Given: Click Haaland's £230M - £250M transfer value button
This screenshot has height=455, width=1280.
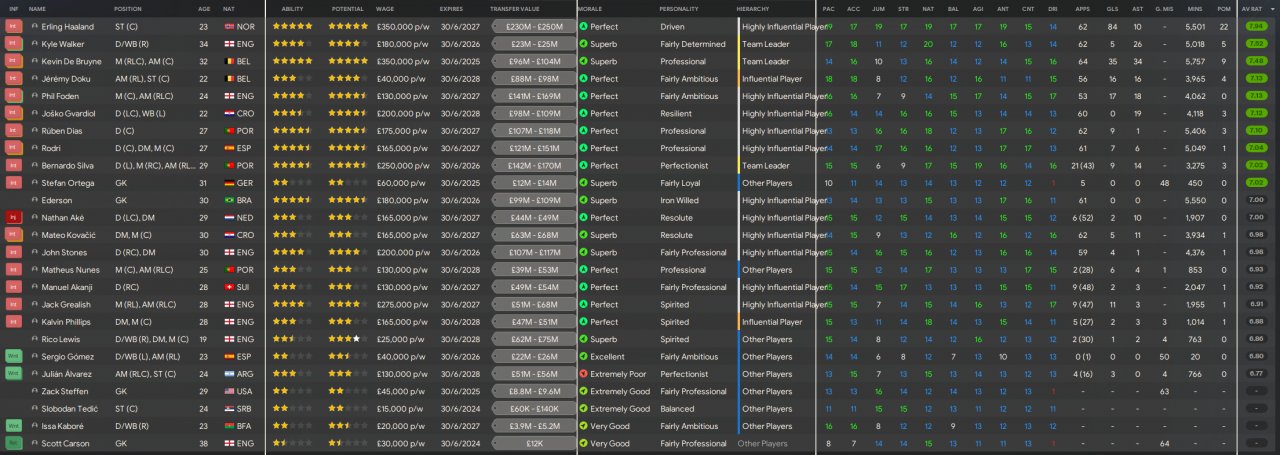Looking at the screenshot, I should (534, 27).
